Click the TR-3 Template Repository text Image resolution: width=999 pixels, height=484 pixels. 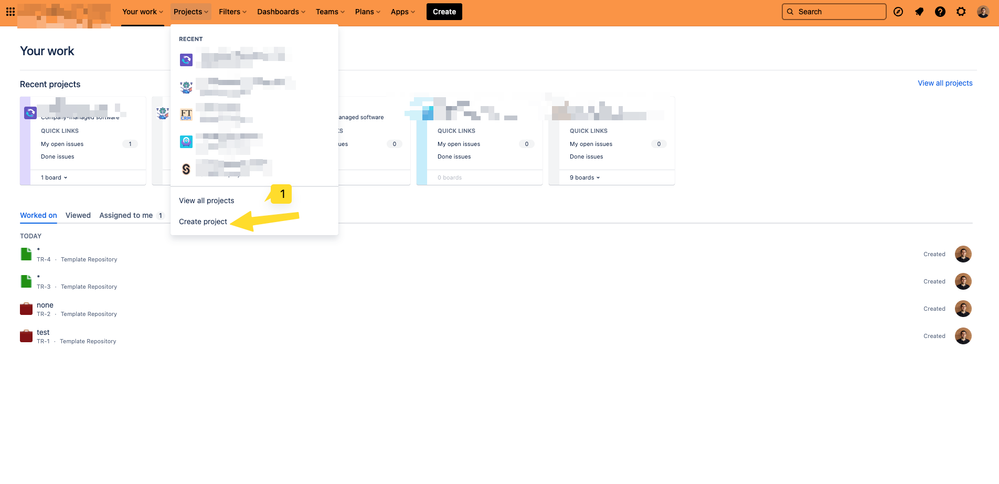[77, 287]
